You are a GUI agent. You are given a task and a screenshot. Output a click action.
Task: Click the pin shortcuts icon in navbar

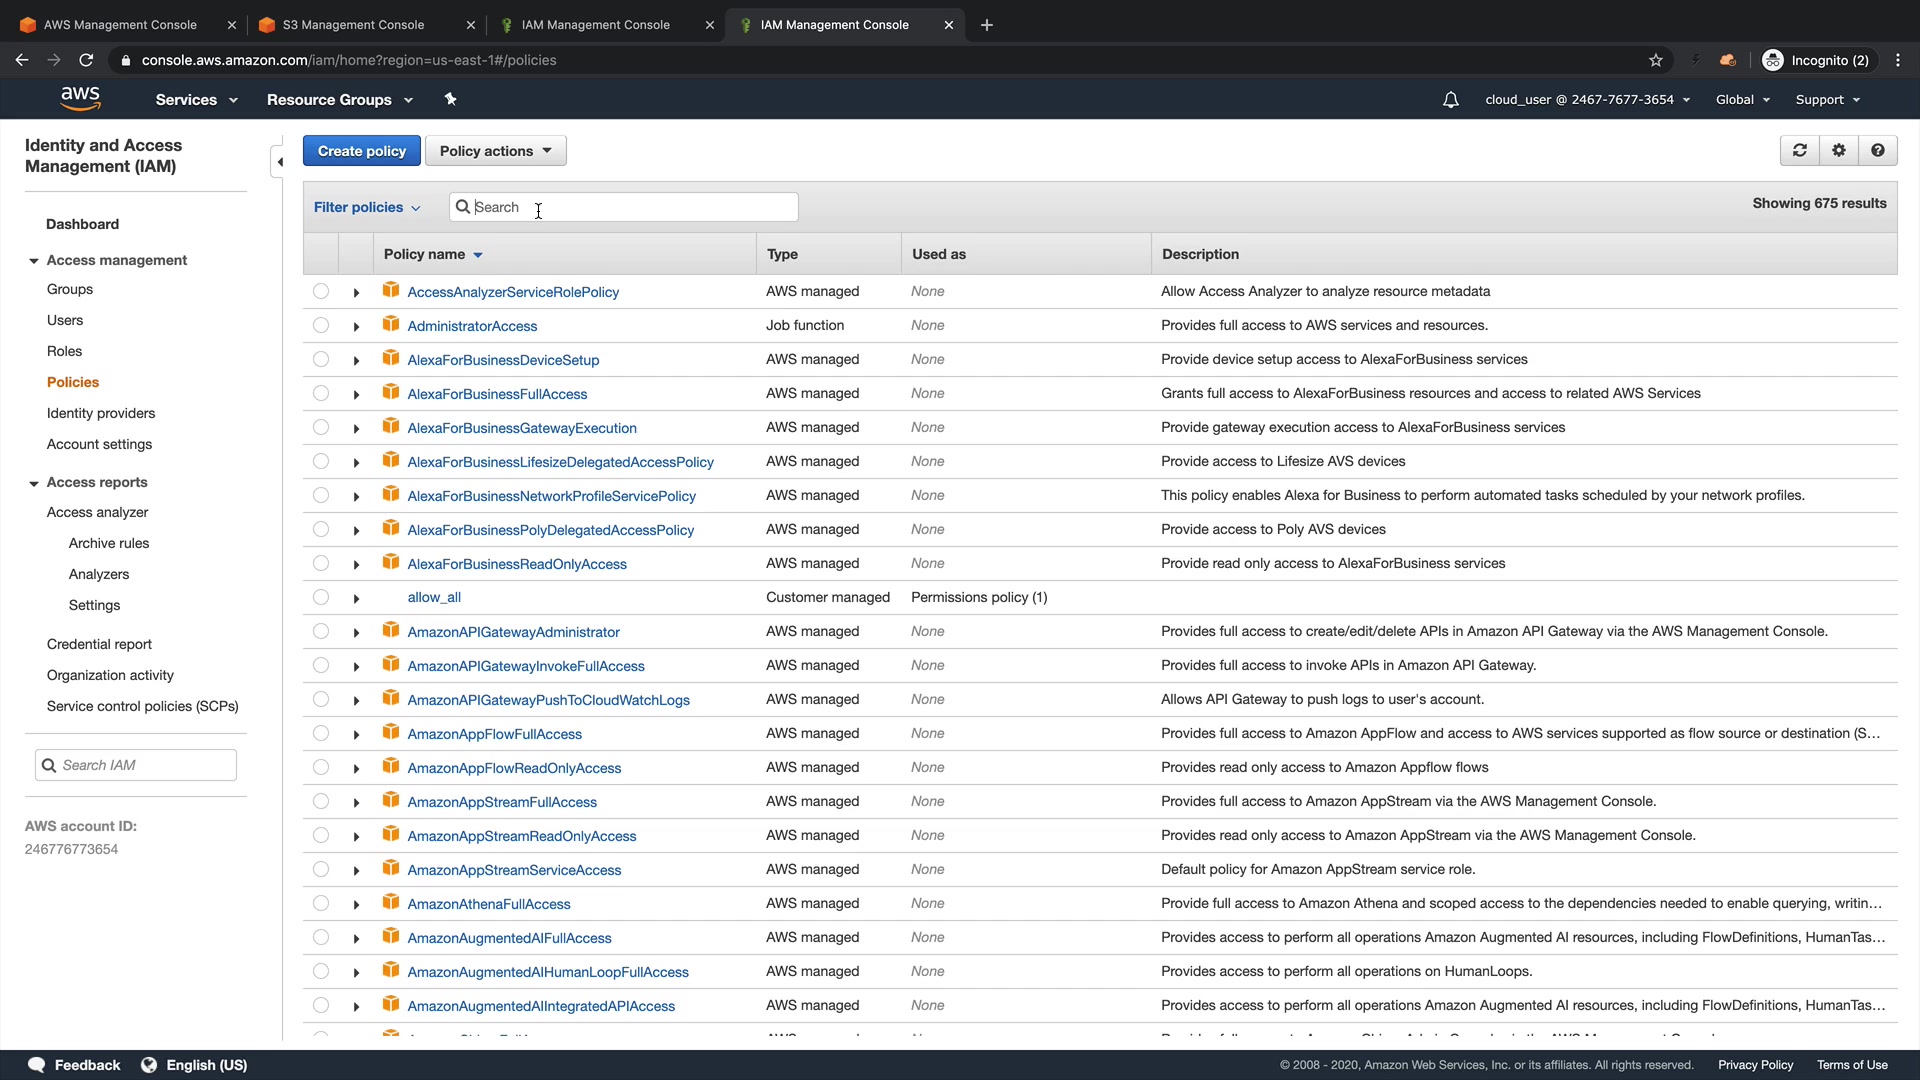click(x=450, y=99)
